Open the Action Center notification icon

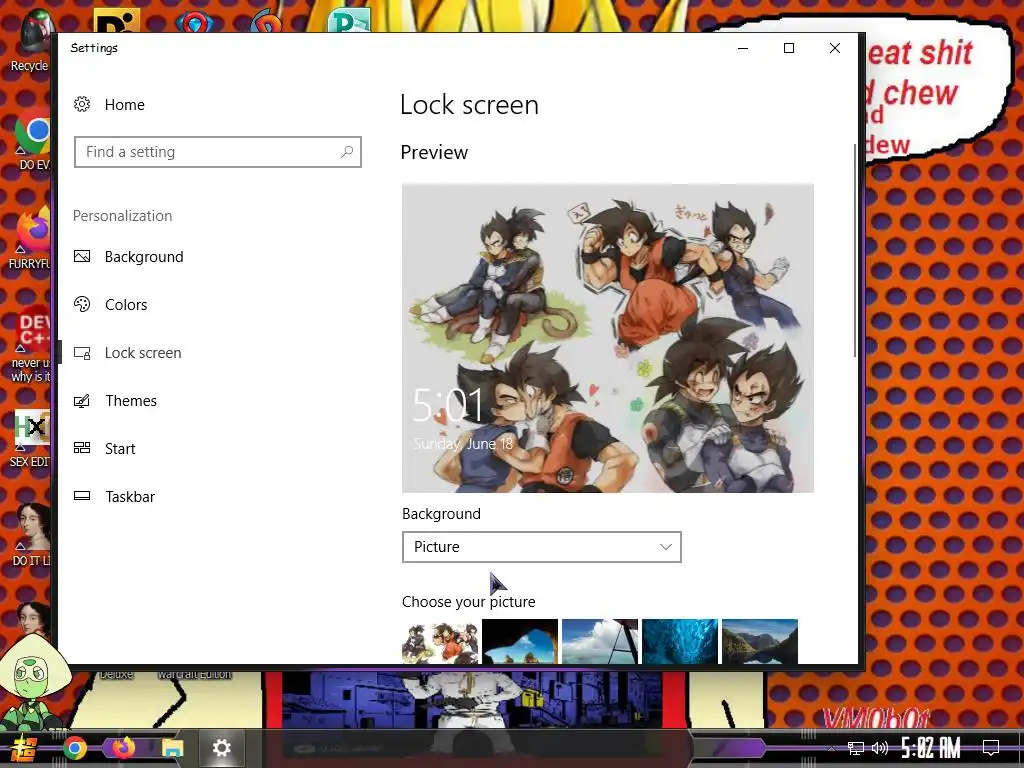pyautogui.click(x=991, y=748)
